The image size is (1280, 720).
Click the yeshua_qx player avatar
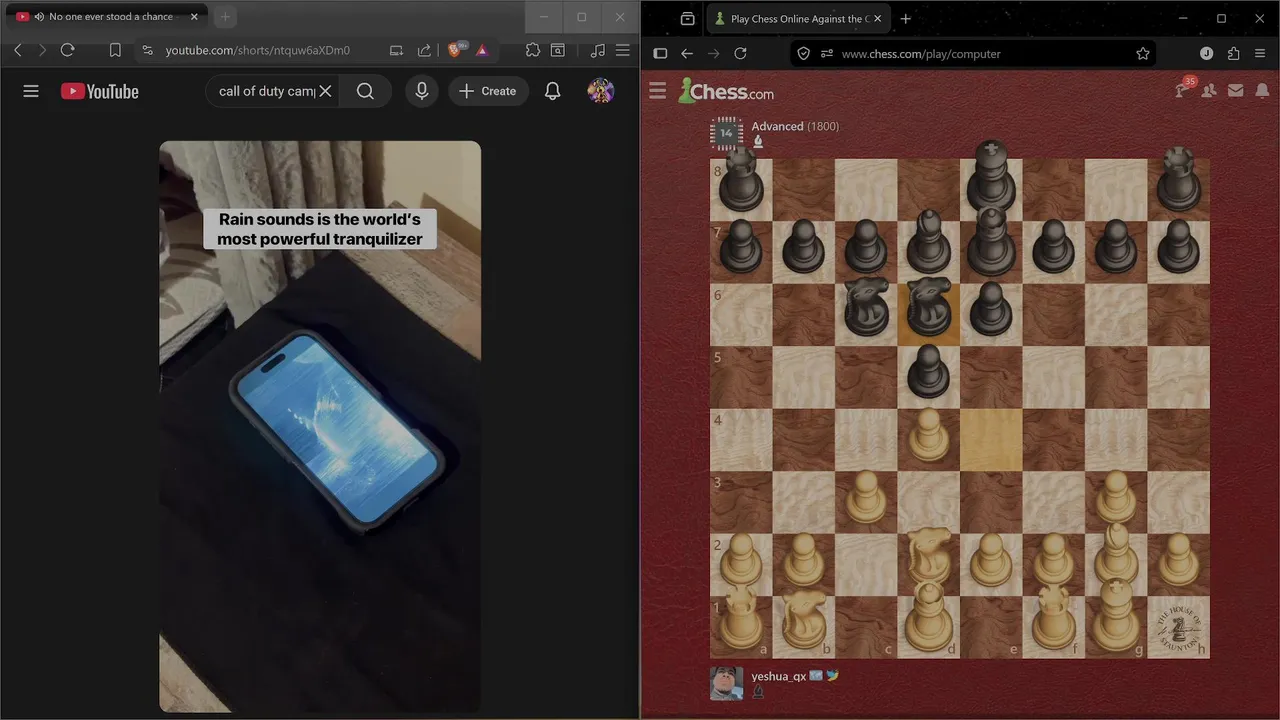click(727, 683)
